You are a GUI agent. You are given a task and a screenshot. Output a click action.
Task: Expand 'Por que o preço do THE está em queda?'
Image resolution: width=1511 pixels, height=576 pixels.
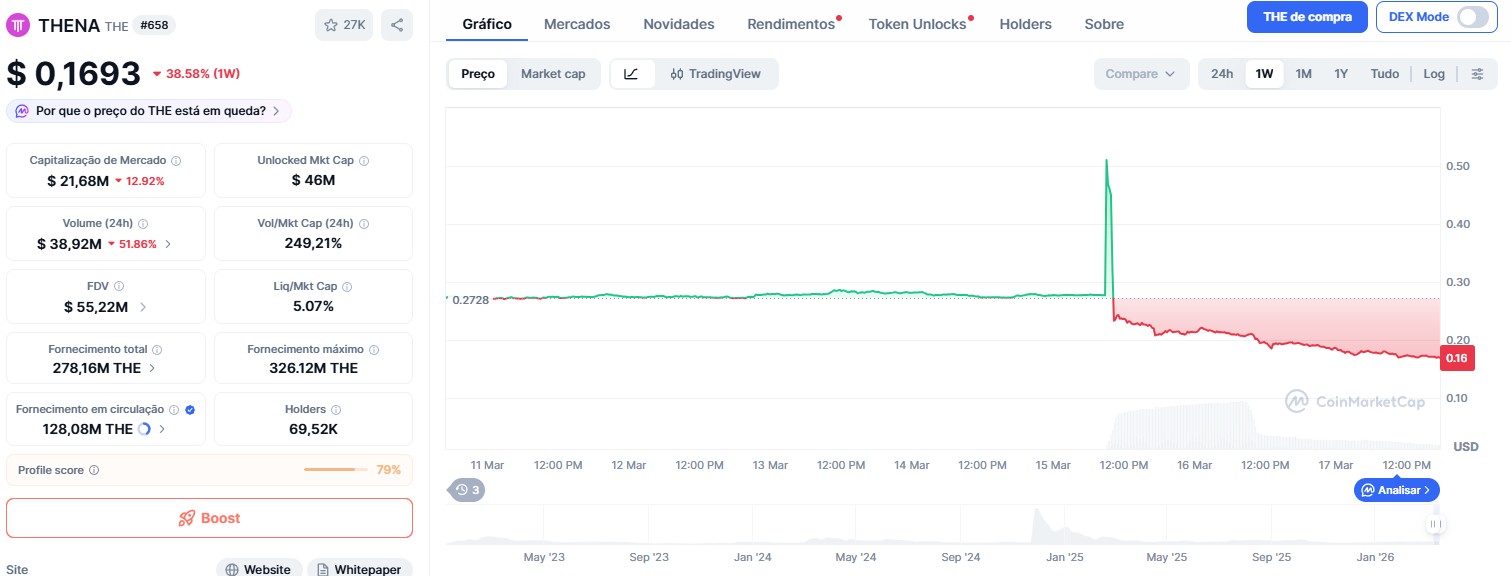tap(150, 111)
